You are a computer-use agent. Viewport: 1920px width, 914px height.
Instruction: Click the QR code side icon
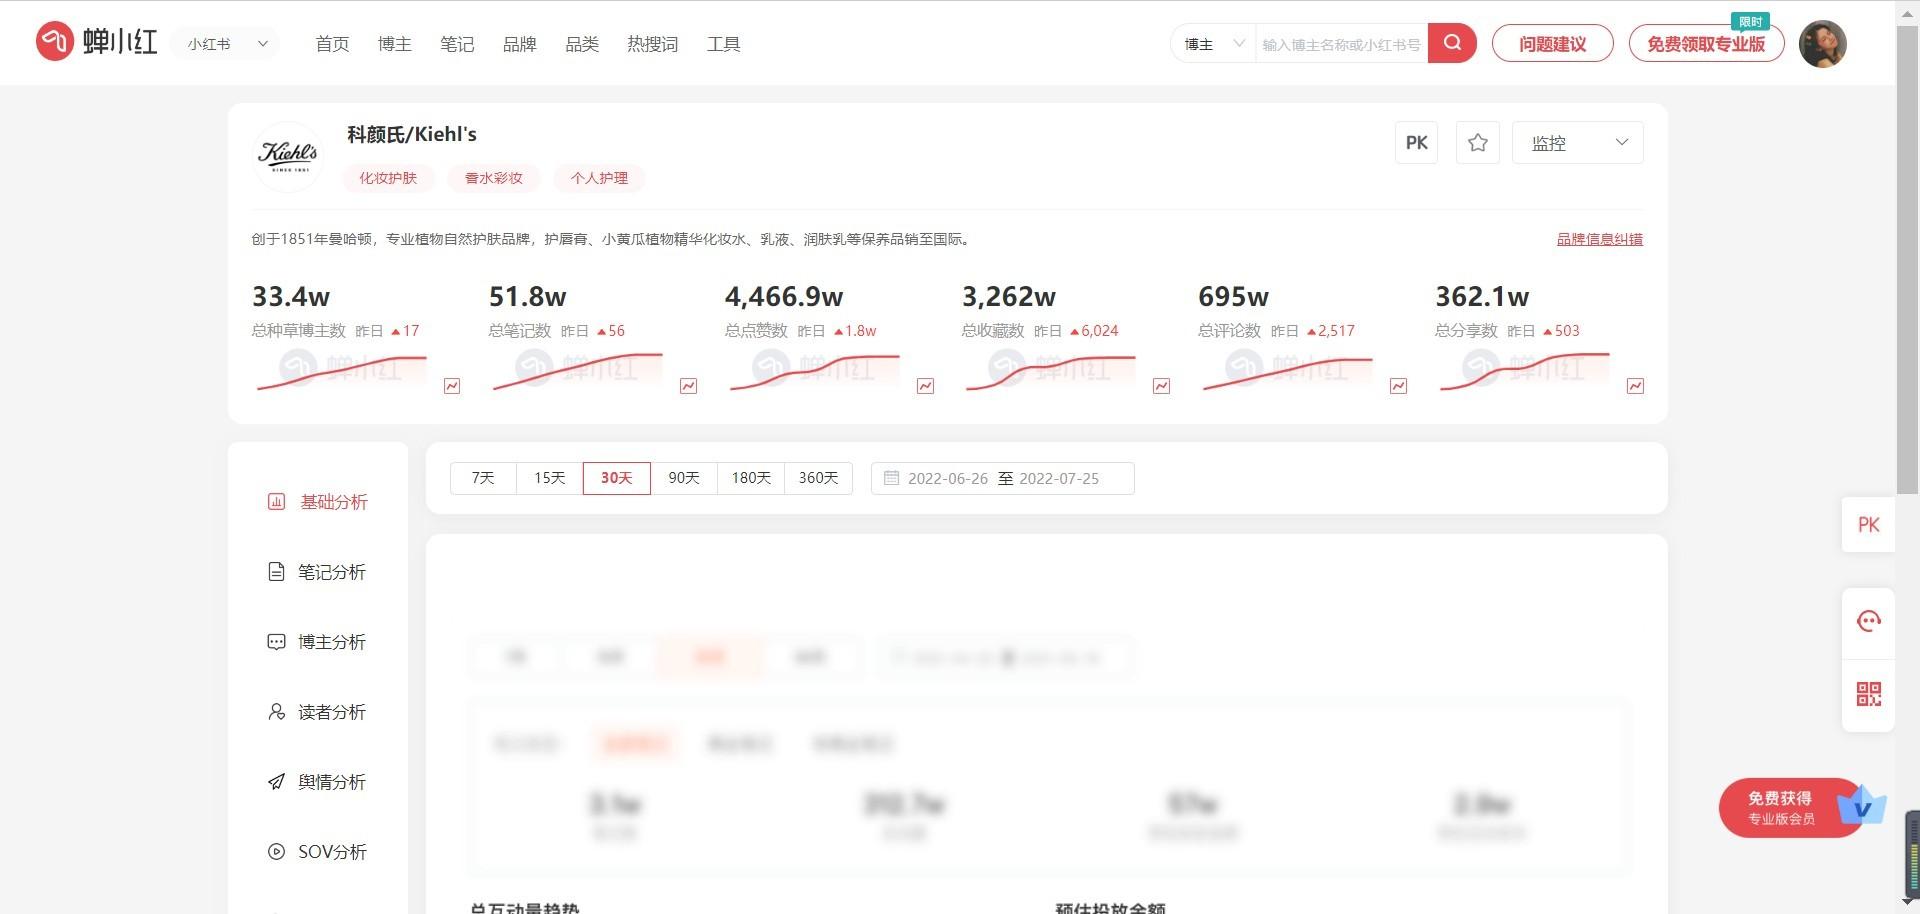click(x=1868, y=694)
